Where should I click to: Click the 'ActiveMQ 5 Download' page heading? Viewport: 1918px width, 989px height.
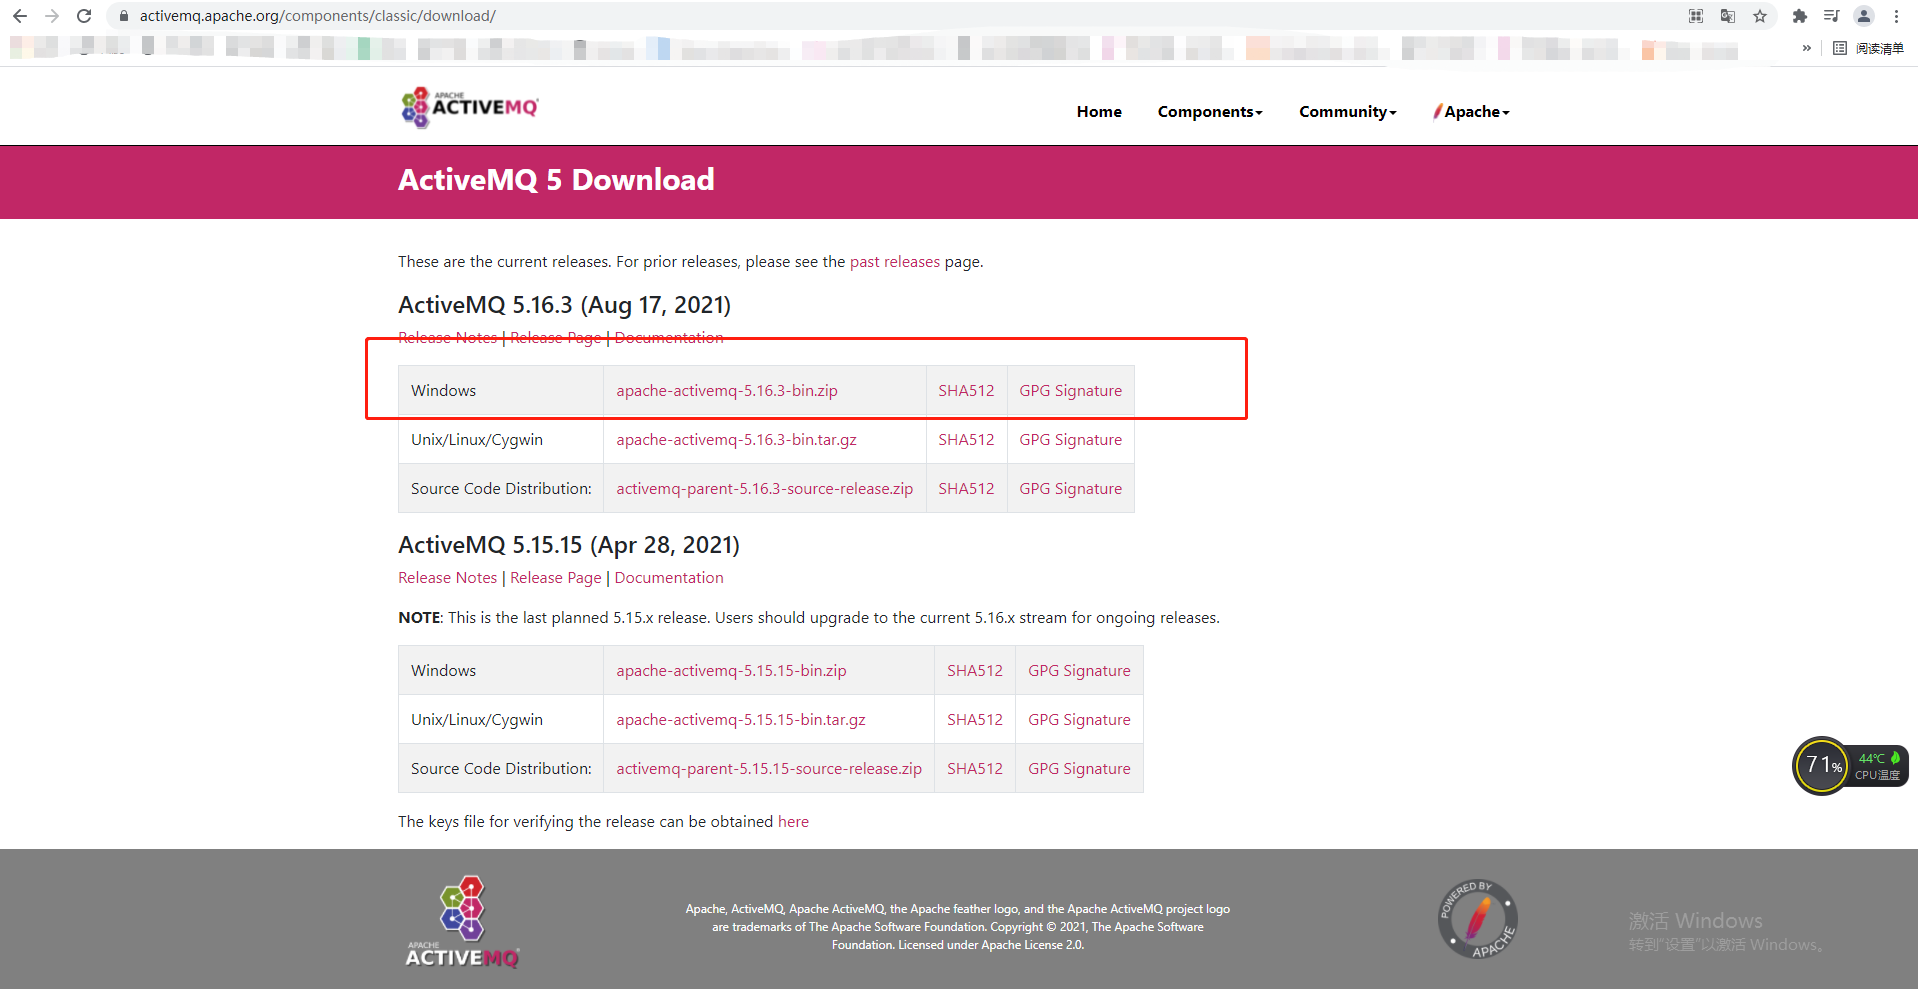[556, 180]
